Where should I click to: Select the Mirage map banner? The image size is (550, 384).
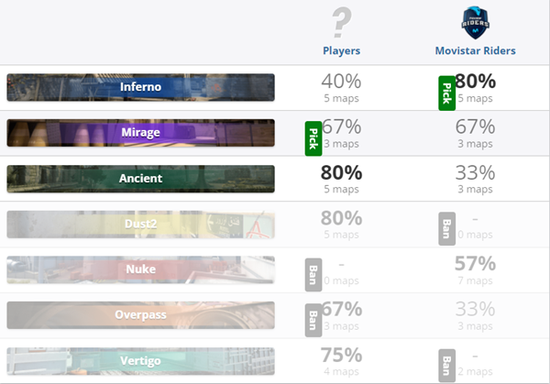tap(141, 133)
